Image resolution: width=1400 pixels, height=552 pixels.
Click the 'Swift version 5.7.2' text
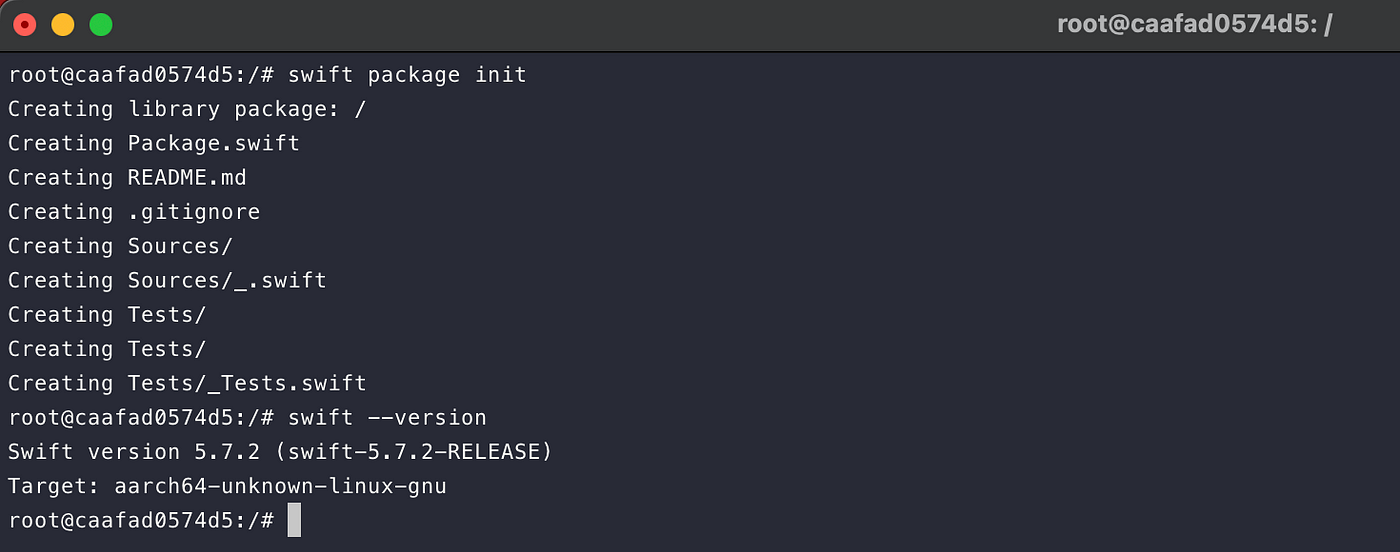coord(134,451)
